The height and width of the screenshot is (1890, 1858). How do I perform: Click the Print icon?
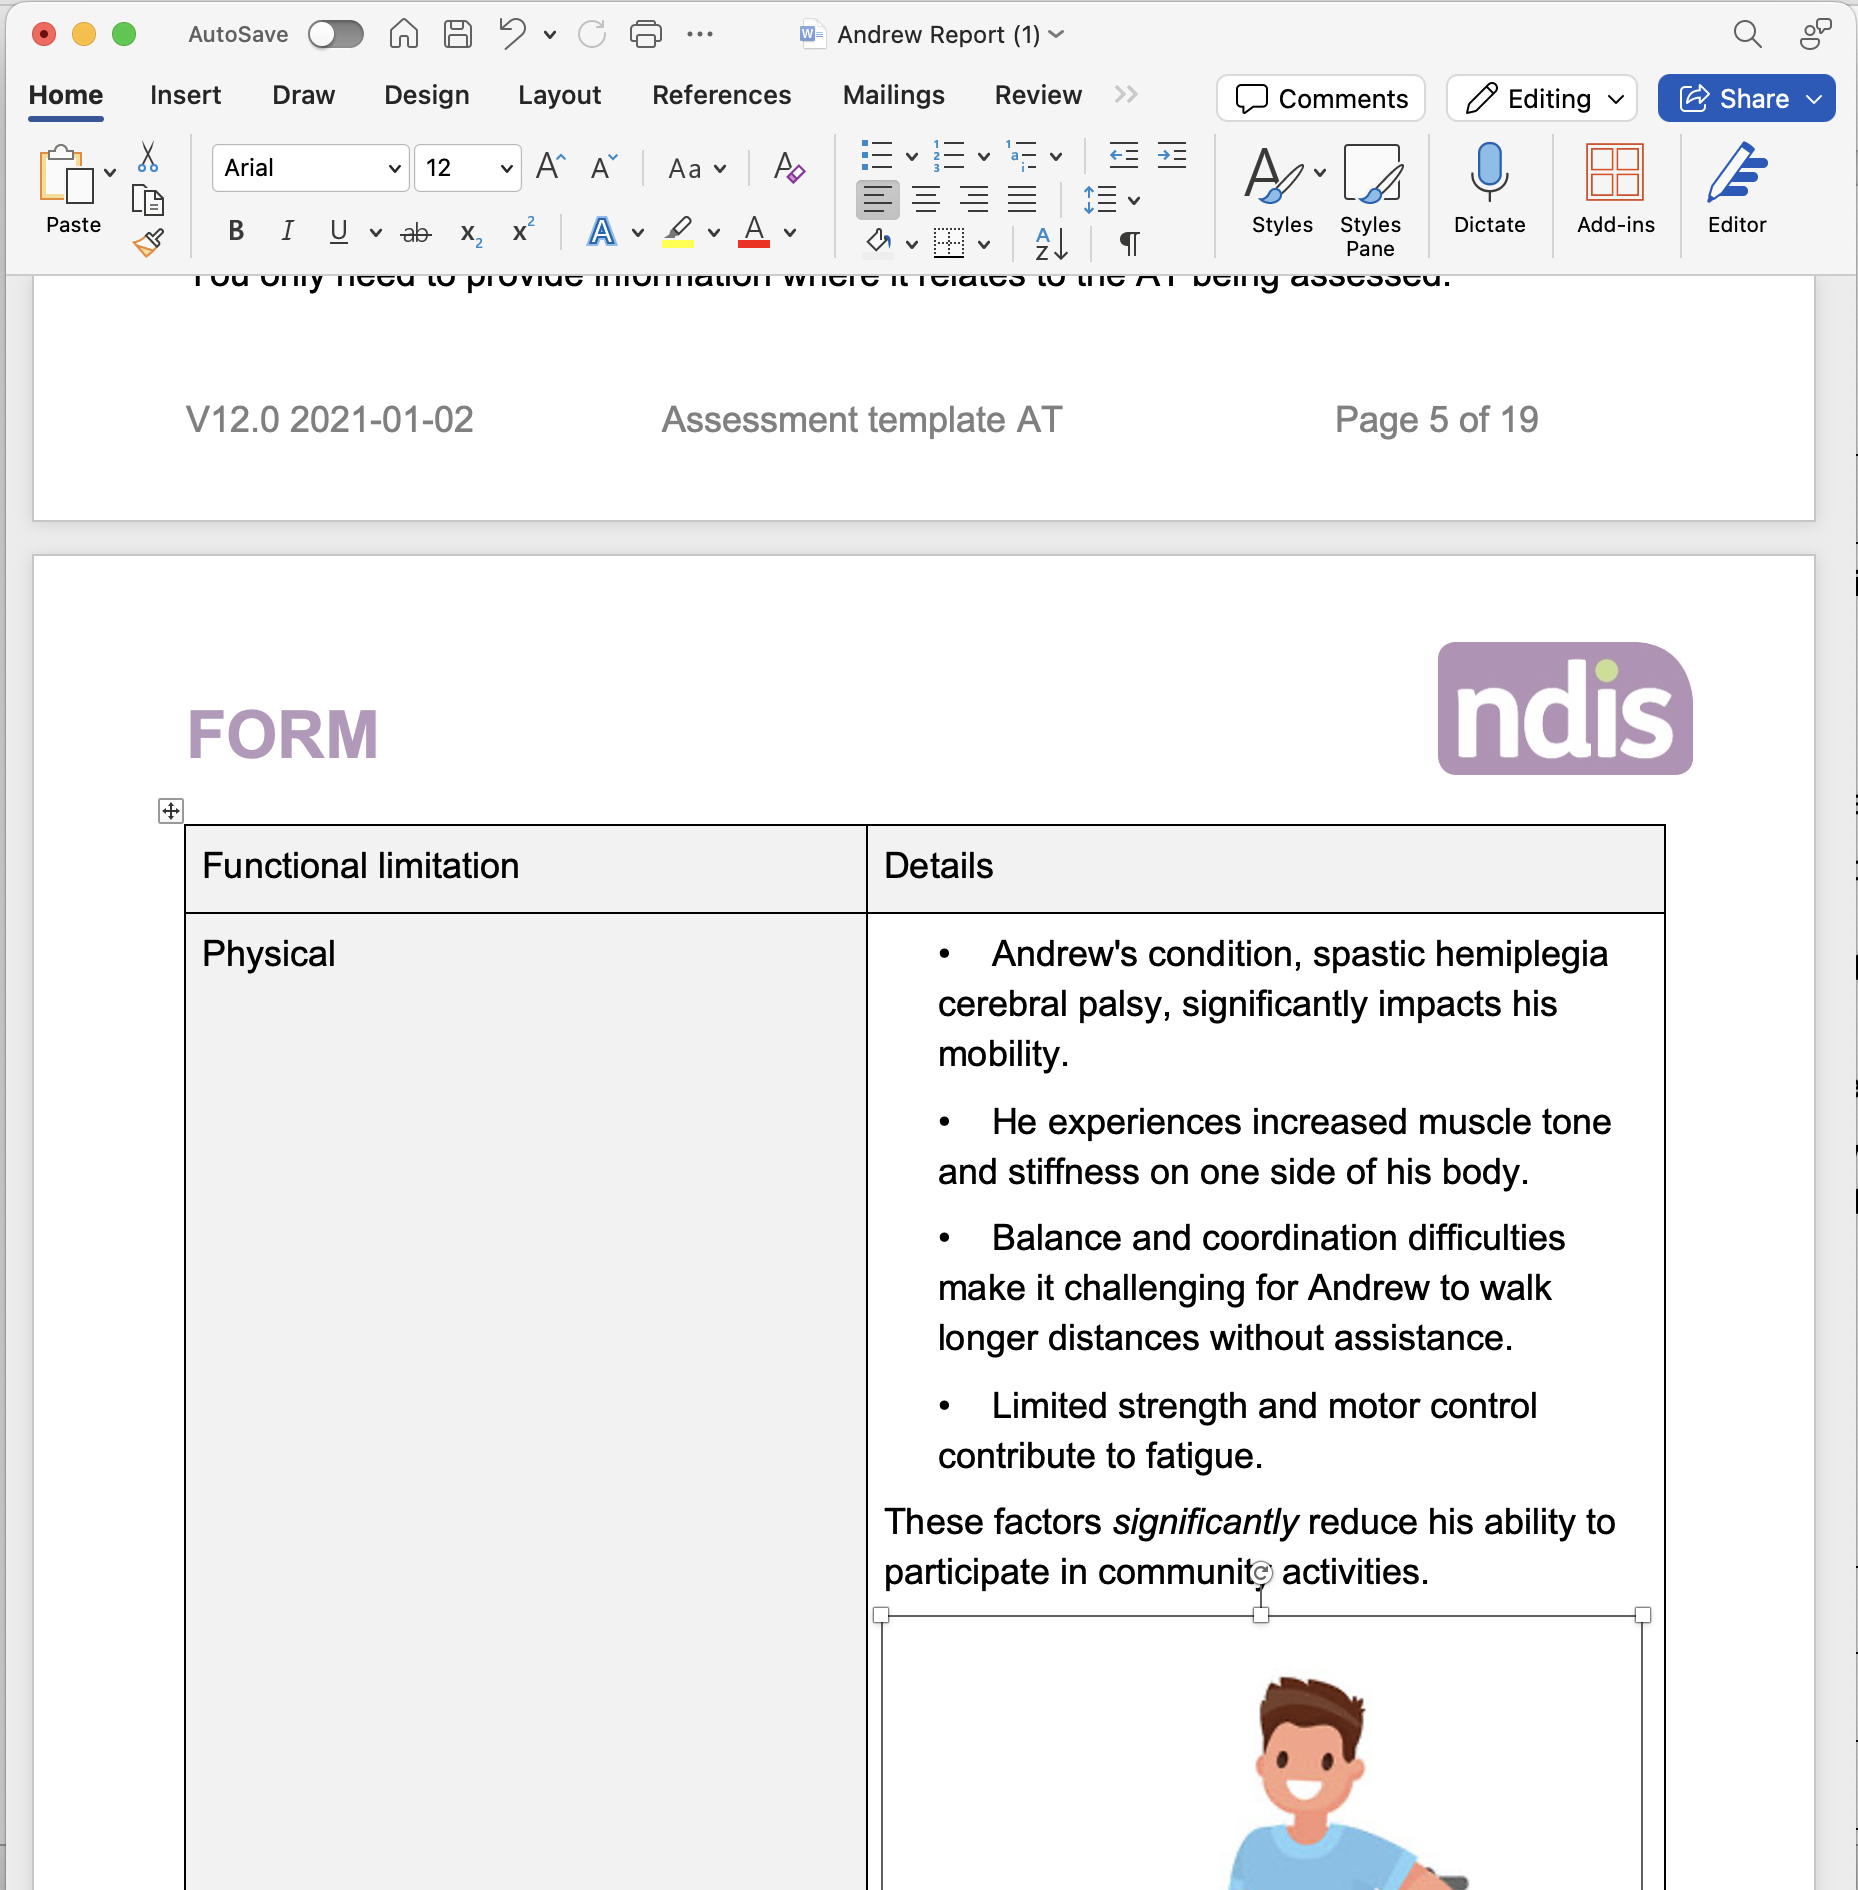click(x=646, y=34)
